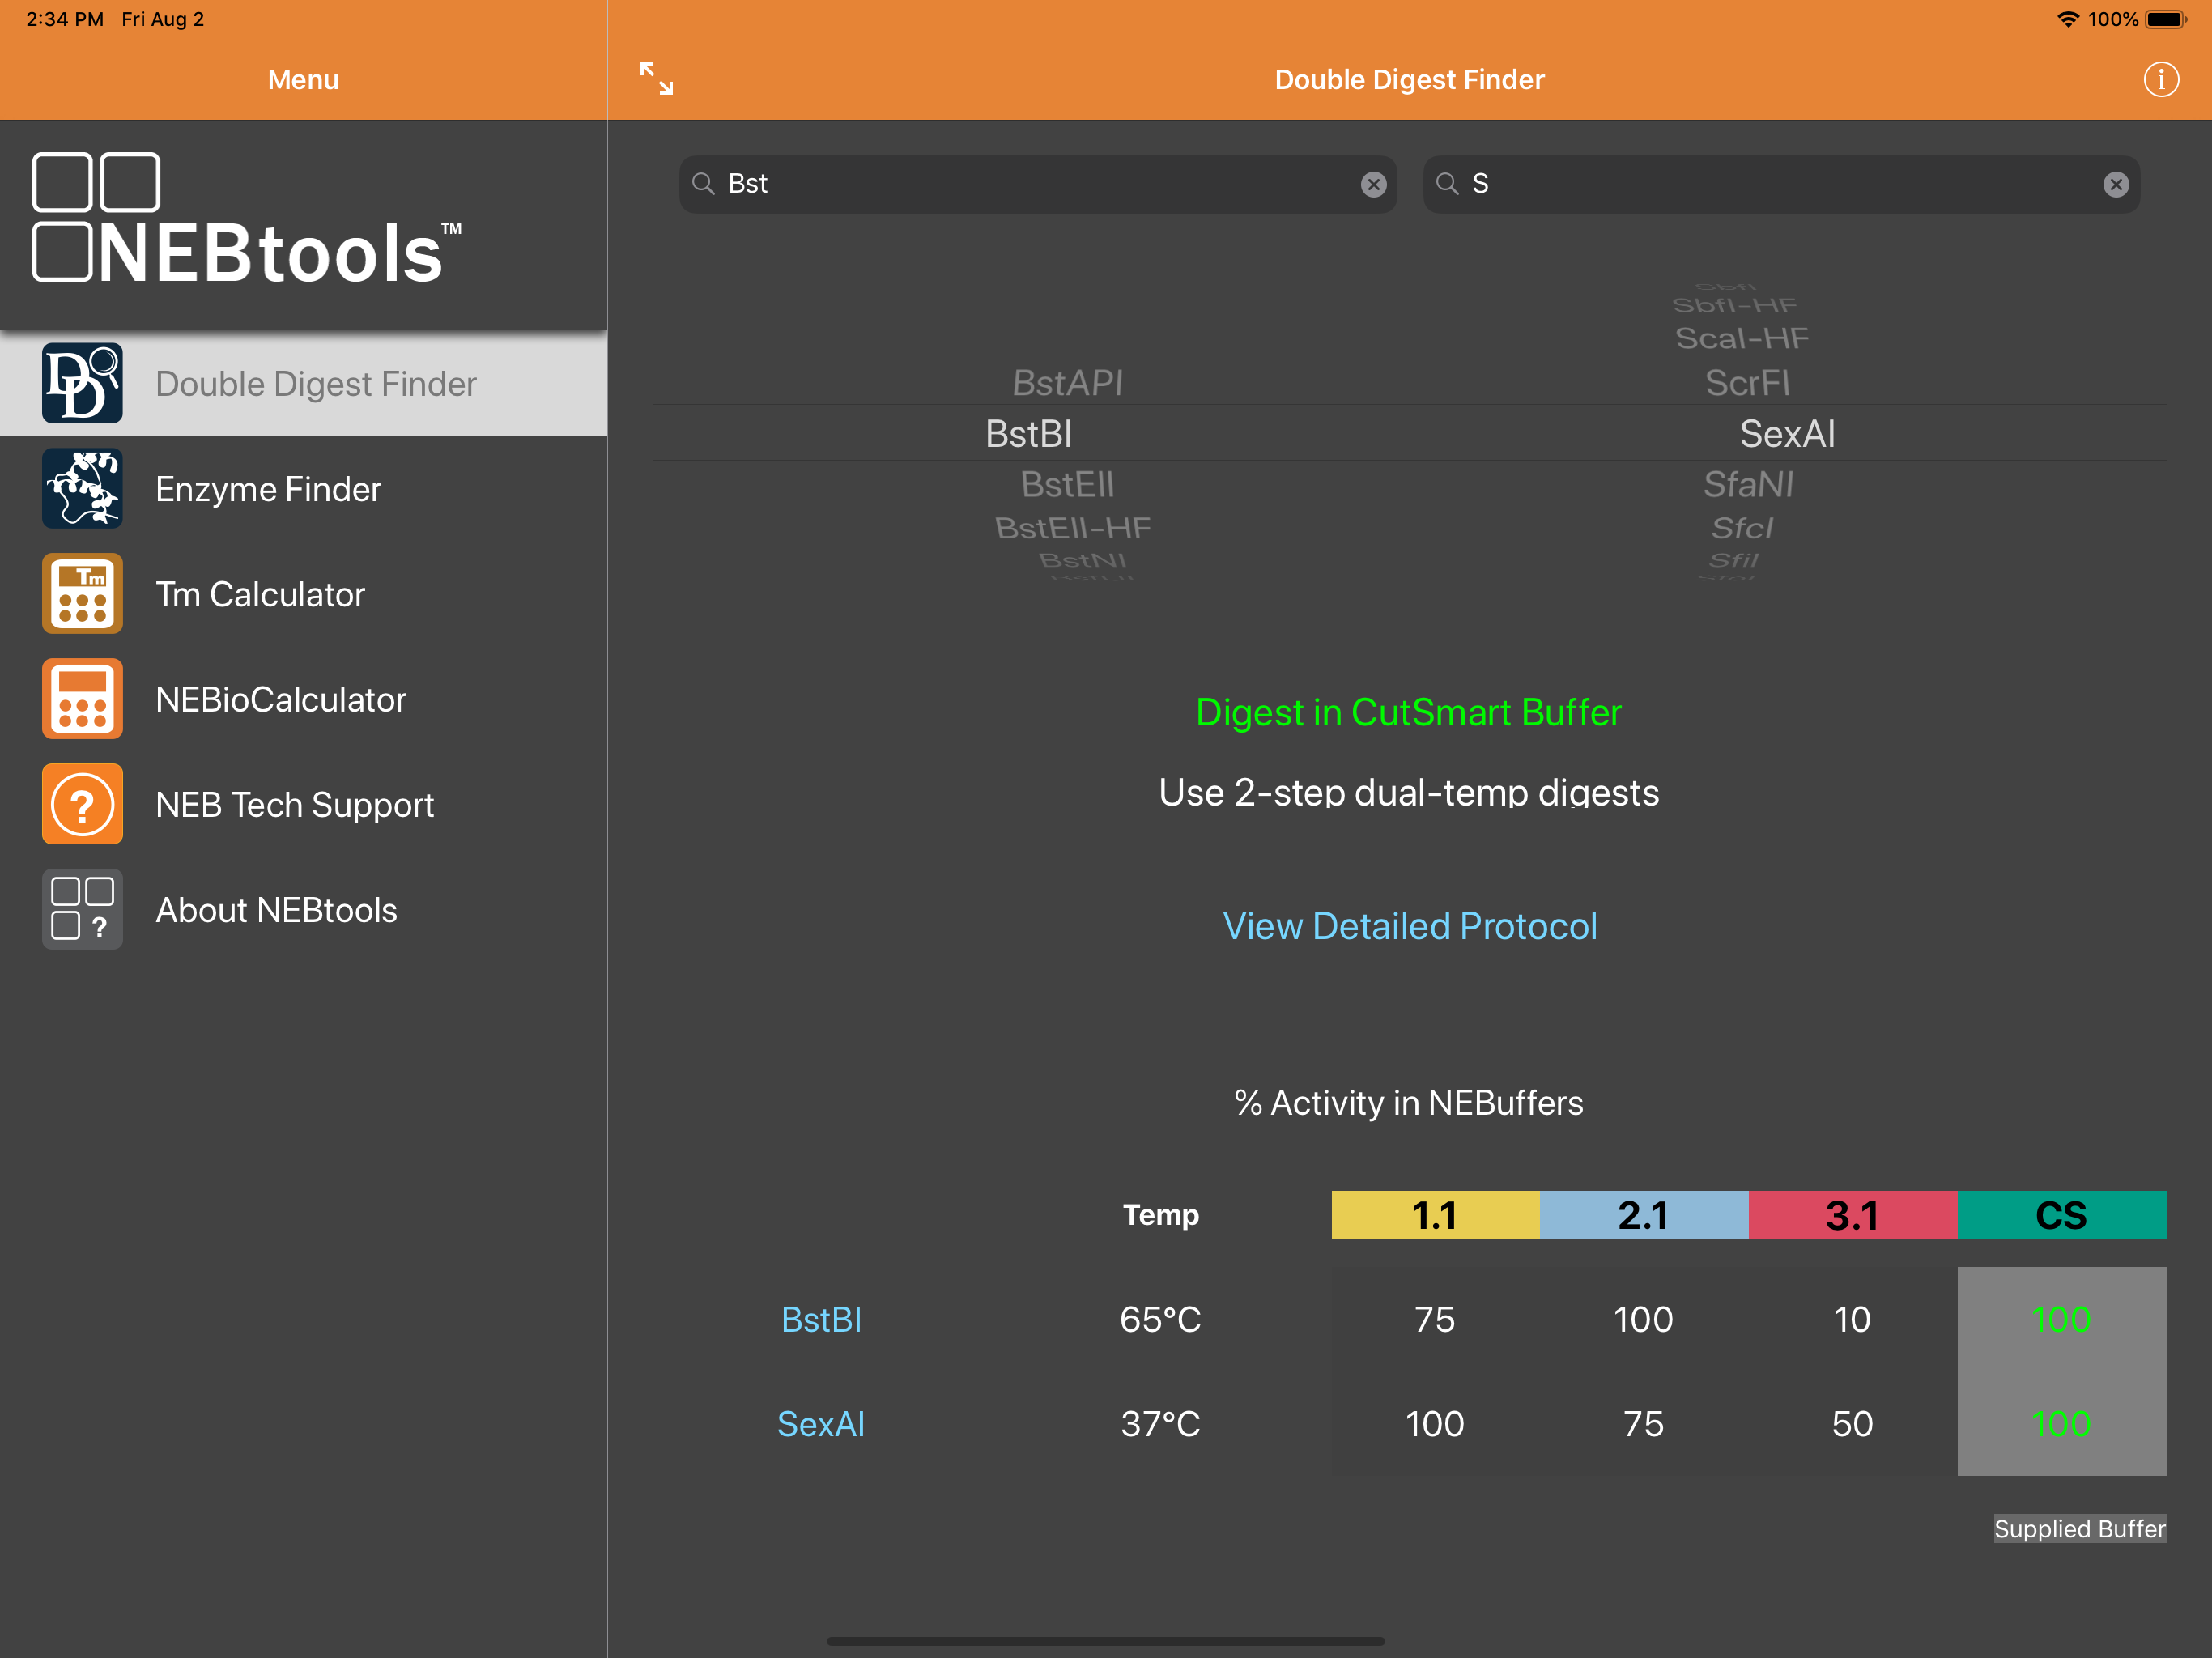Click Use 2-step dual-temp digests text

pos(1409,792)
